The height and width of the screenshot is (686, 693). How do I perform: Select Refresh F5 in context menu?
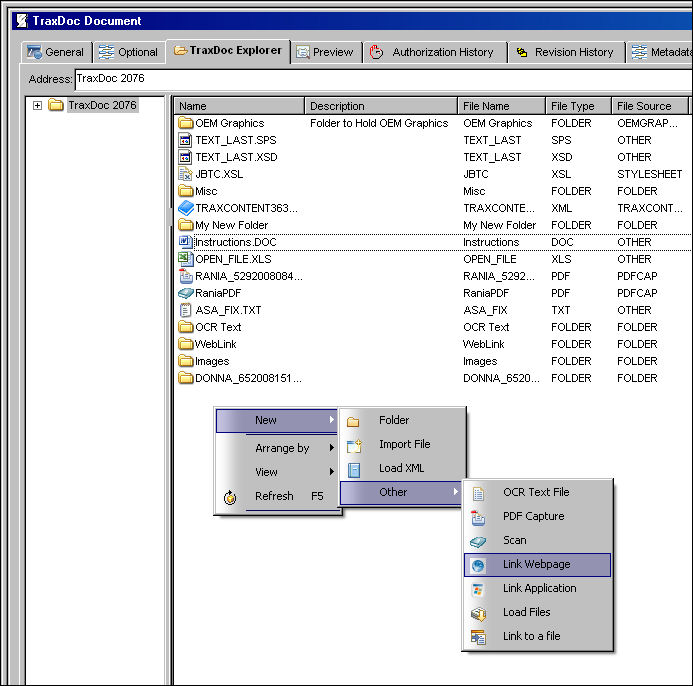point(278,496)
